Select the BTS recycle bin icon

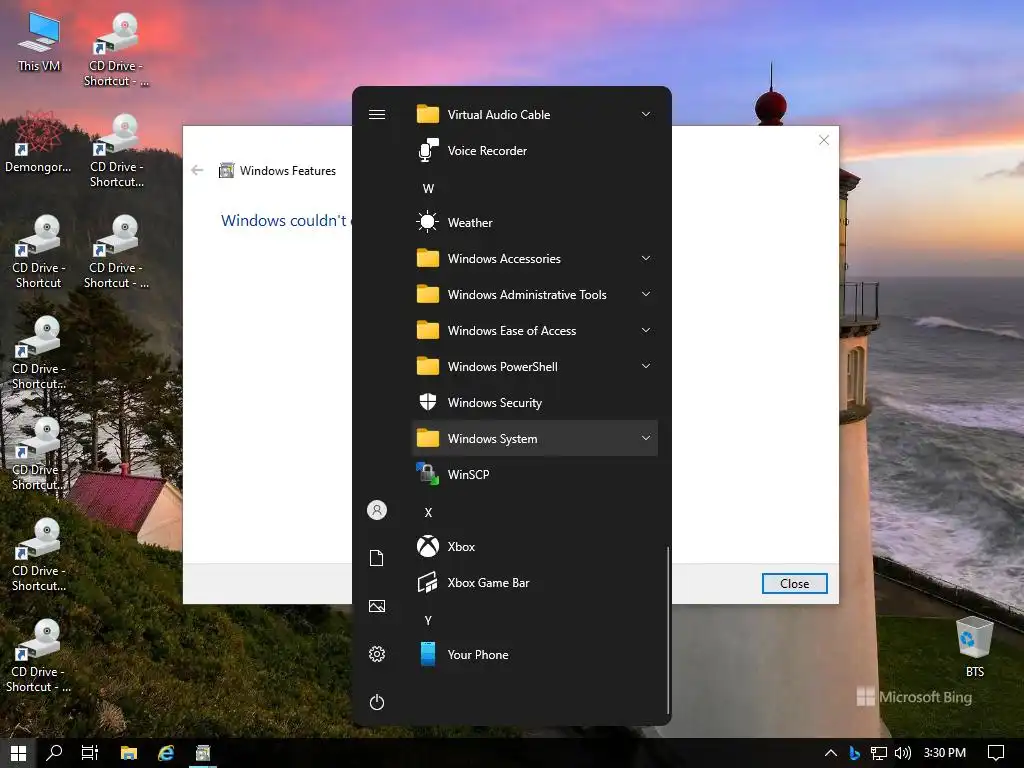click(x=975, y=647)
